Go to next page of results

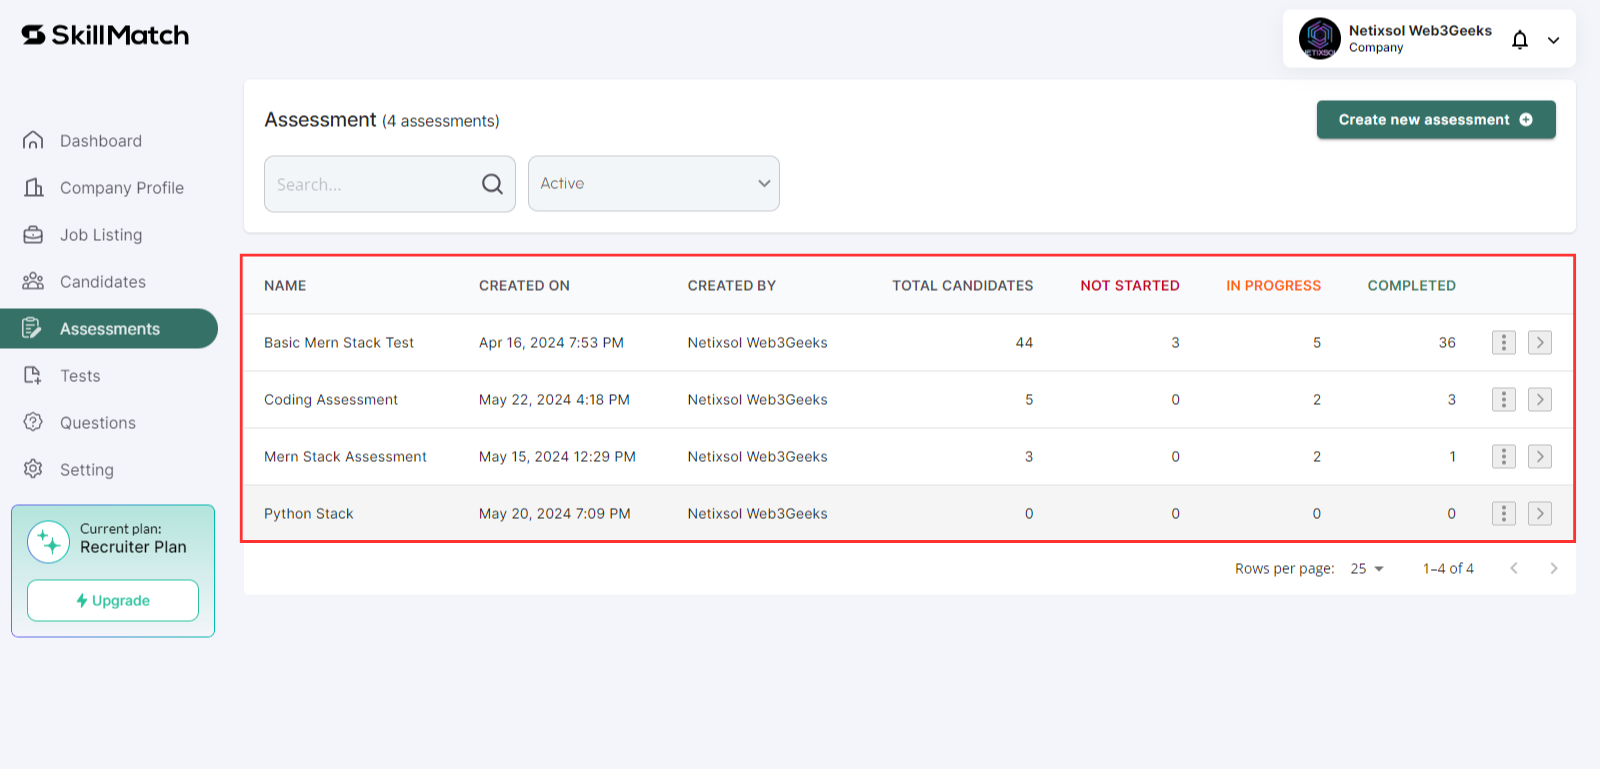point(1554,568)
